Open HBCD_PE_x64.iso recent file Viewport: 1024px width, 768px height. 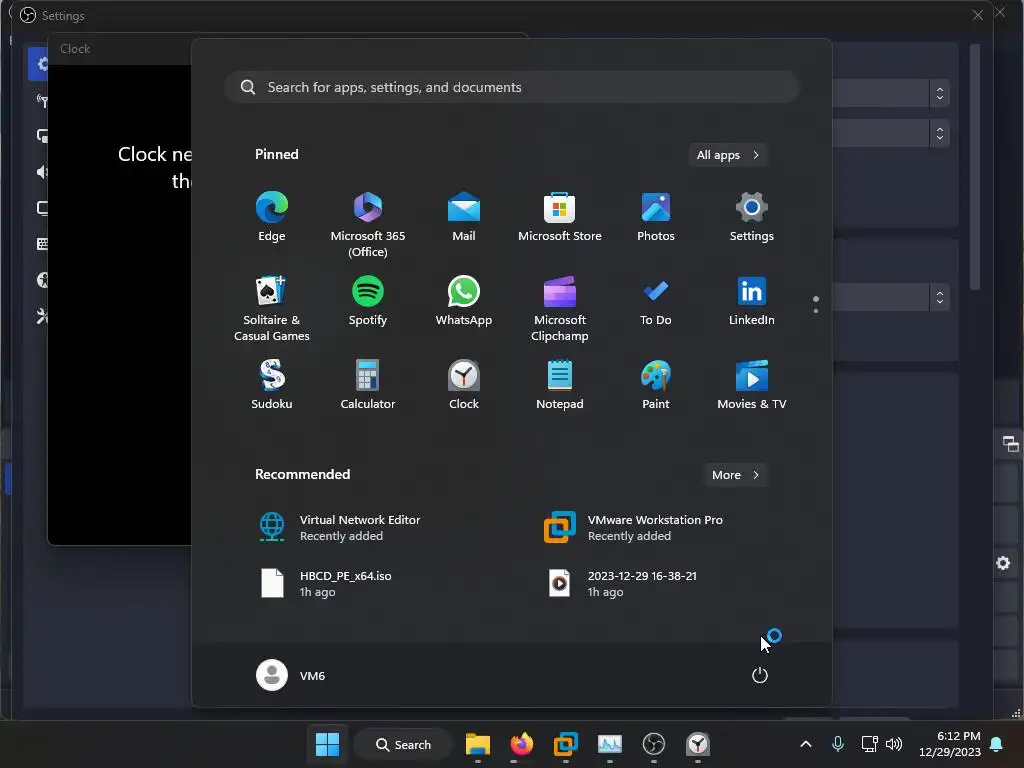coord(325,583)
